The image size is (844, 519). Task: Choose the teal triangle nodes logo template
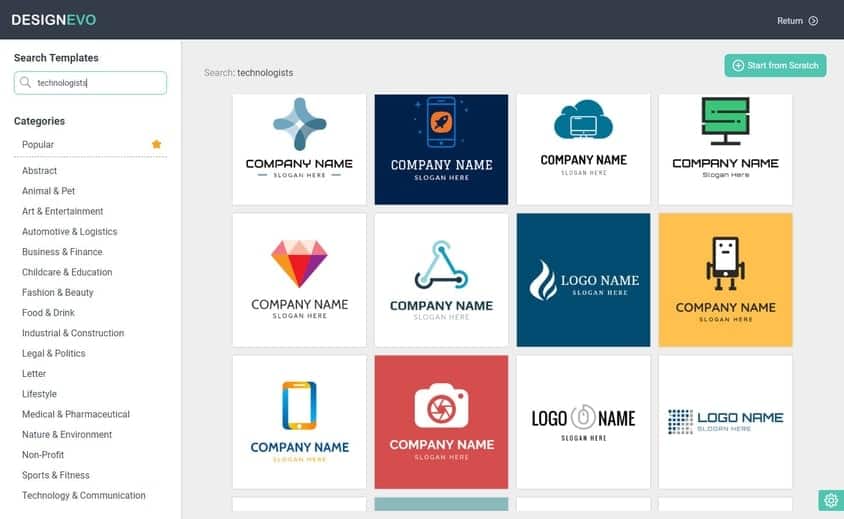tap(441, 280)
